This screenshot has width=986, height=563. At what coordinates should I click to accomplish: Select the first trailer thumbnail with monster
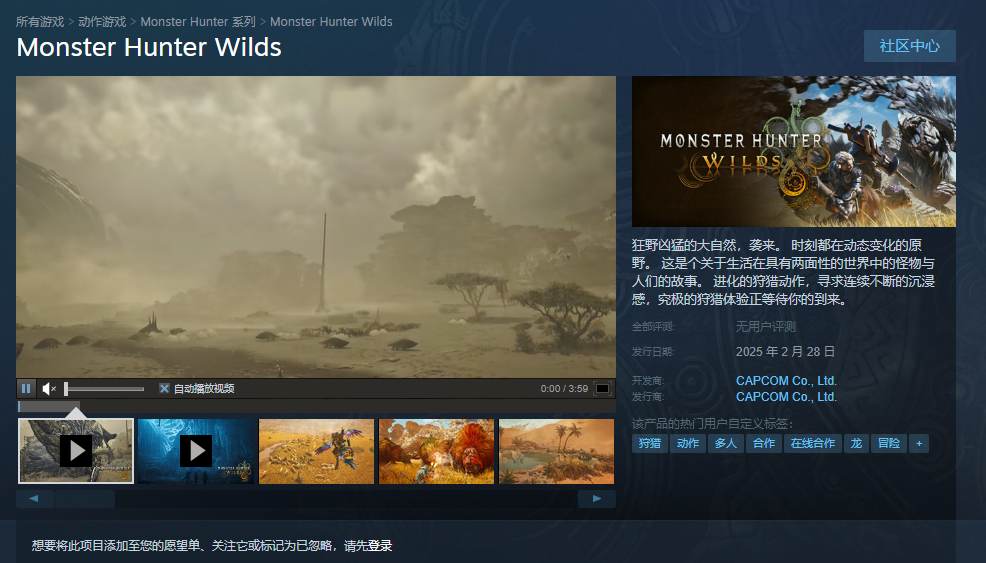[76, 451]
